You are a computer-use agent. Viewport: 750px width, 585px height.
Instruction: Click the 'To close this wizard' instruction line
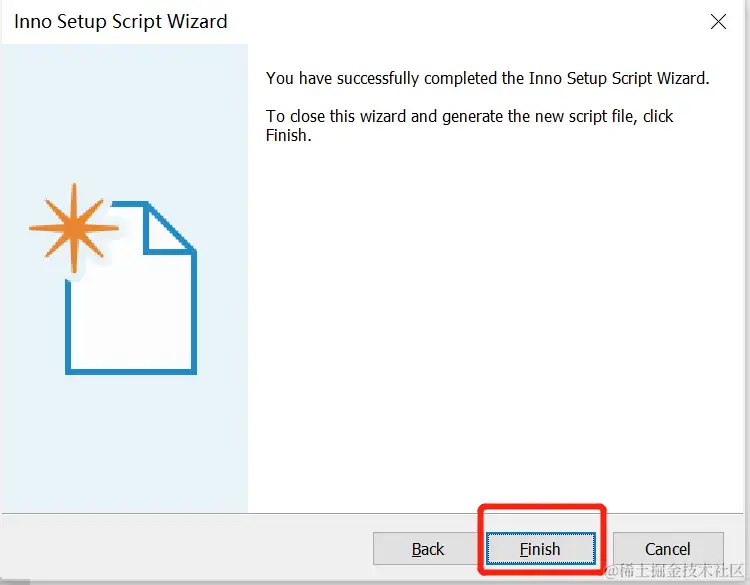[469, 116]
